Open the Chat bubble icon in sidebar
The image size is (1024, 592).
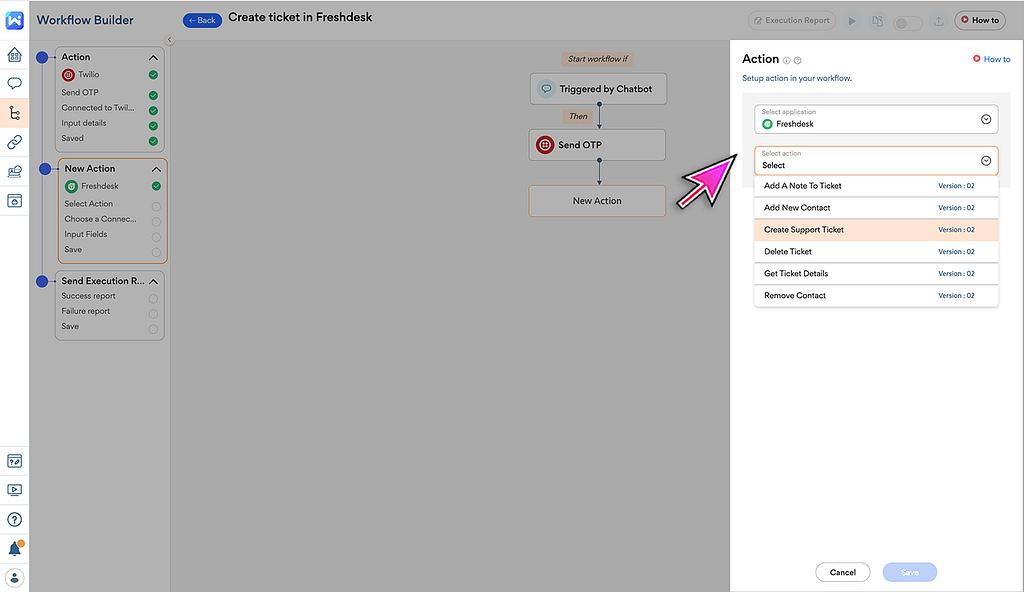(x=14, y=84)
